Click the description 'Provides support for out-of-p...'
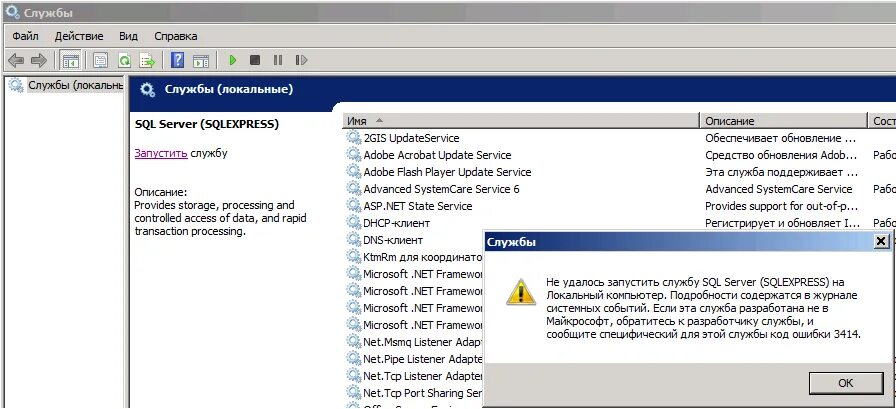Viewport: 896px width, 409px height. 782,206
